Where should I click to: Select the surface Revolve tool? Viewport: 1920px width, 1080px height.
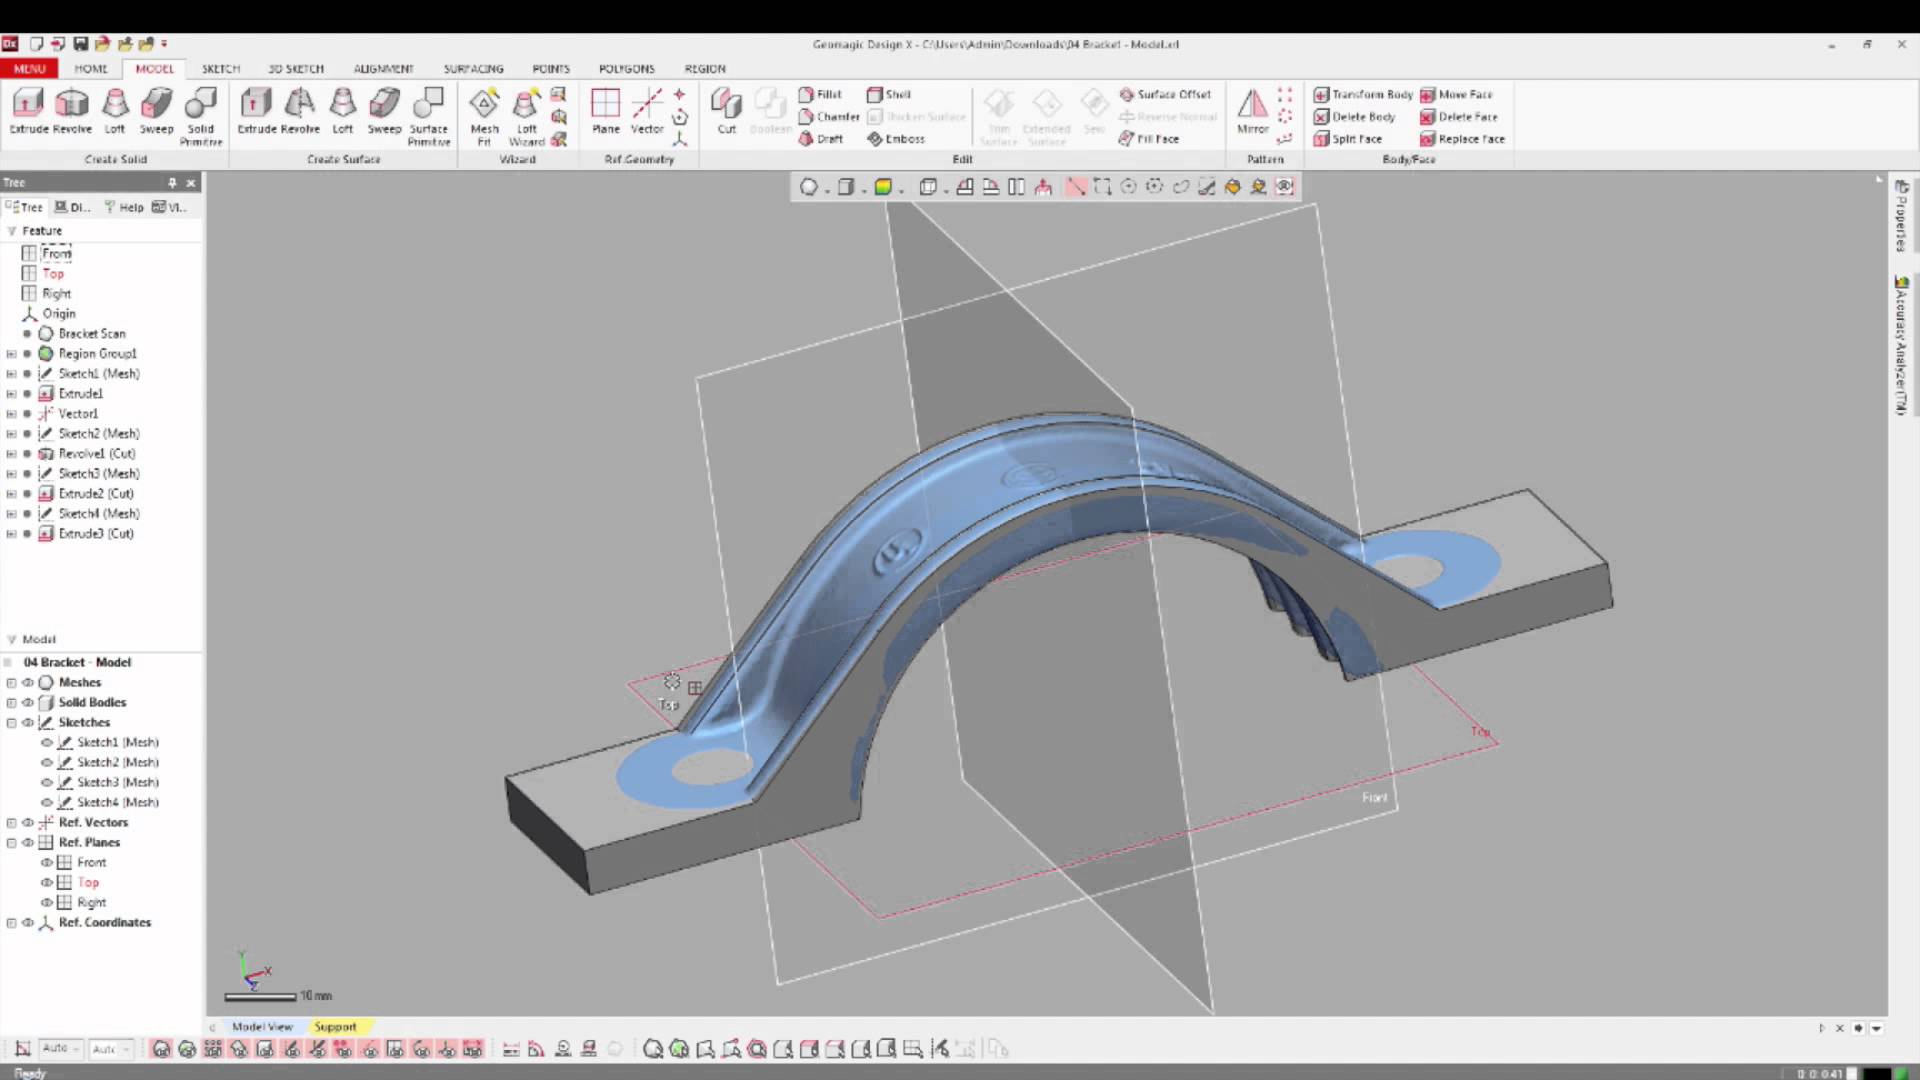coord(300,111)
